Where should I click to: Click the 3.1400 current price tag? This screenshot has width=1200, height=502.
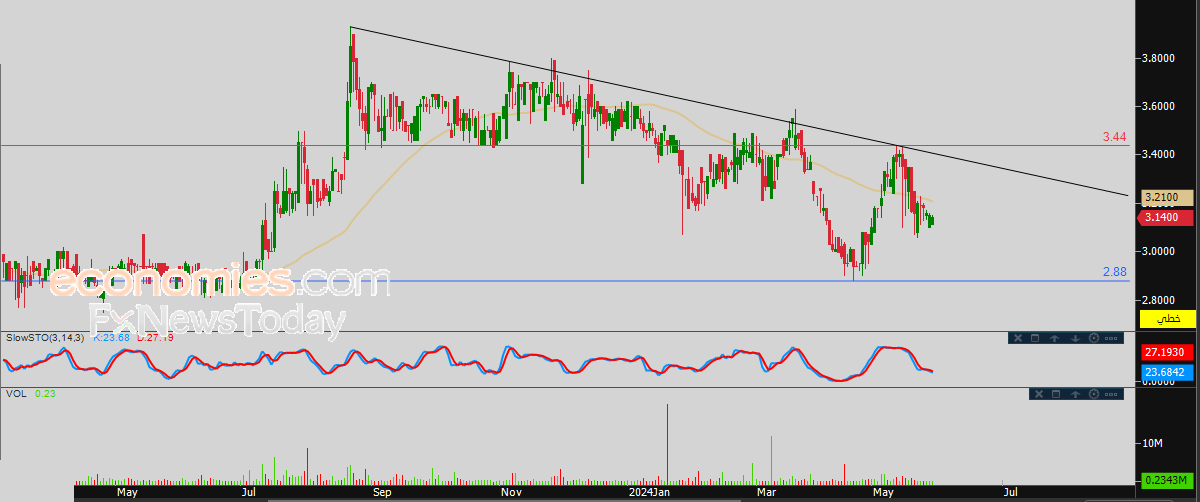[1167, 217]
